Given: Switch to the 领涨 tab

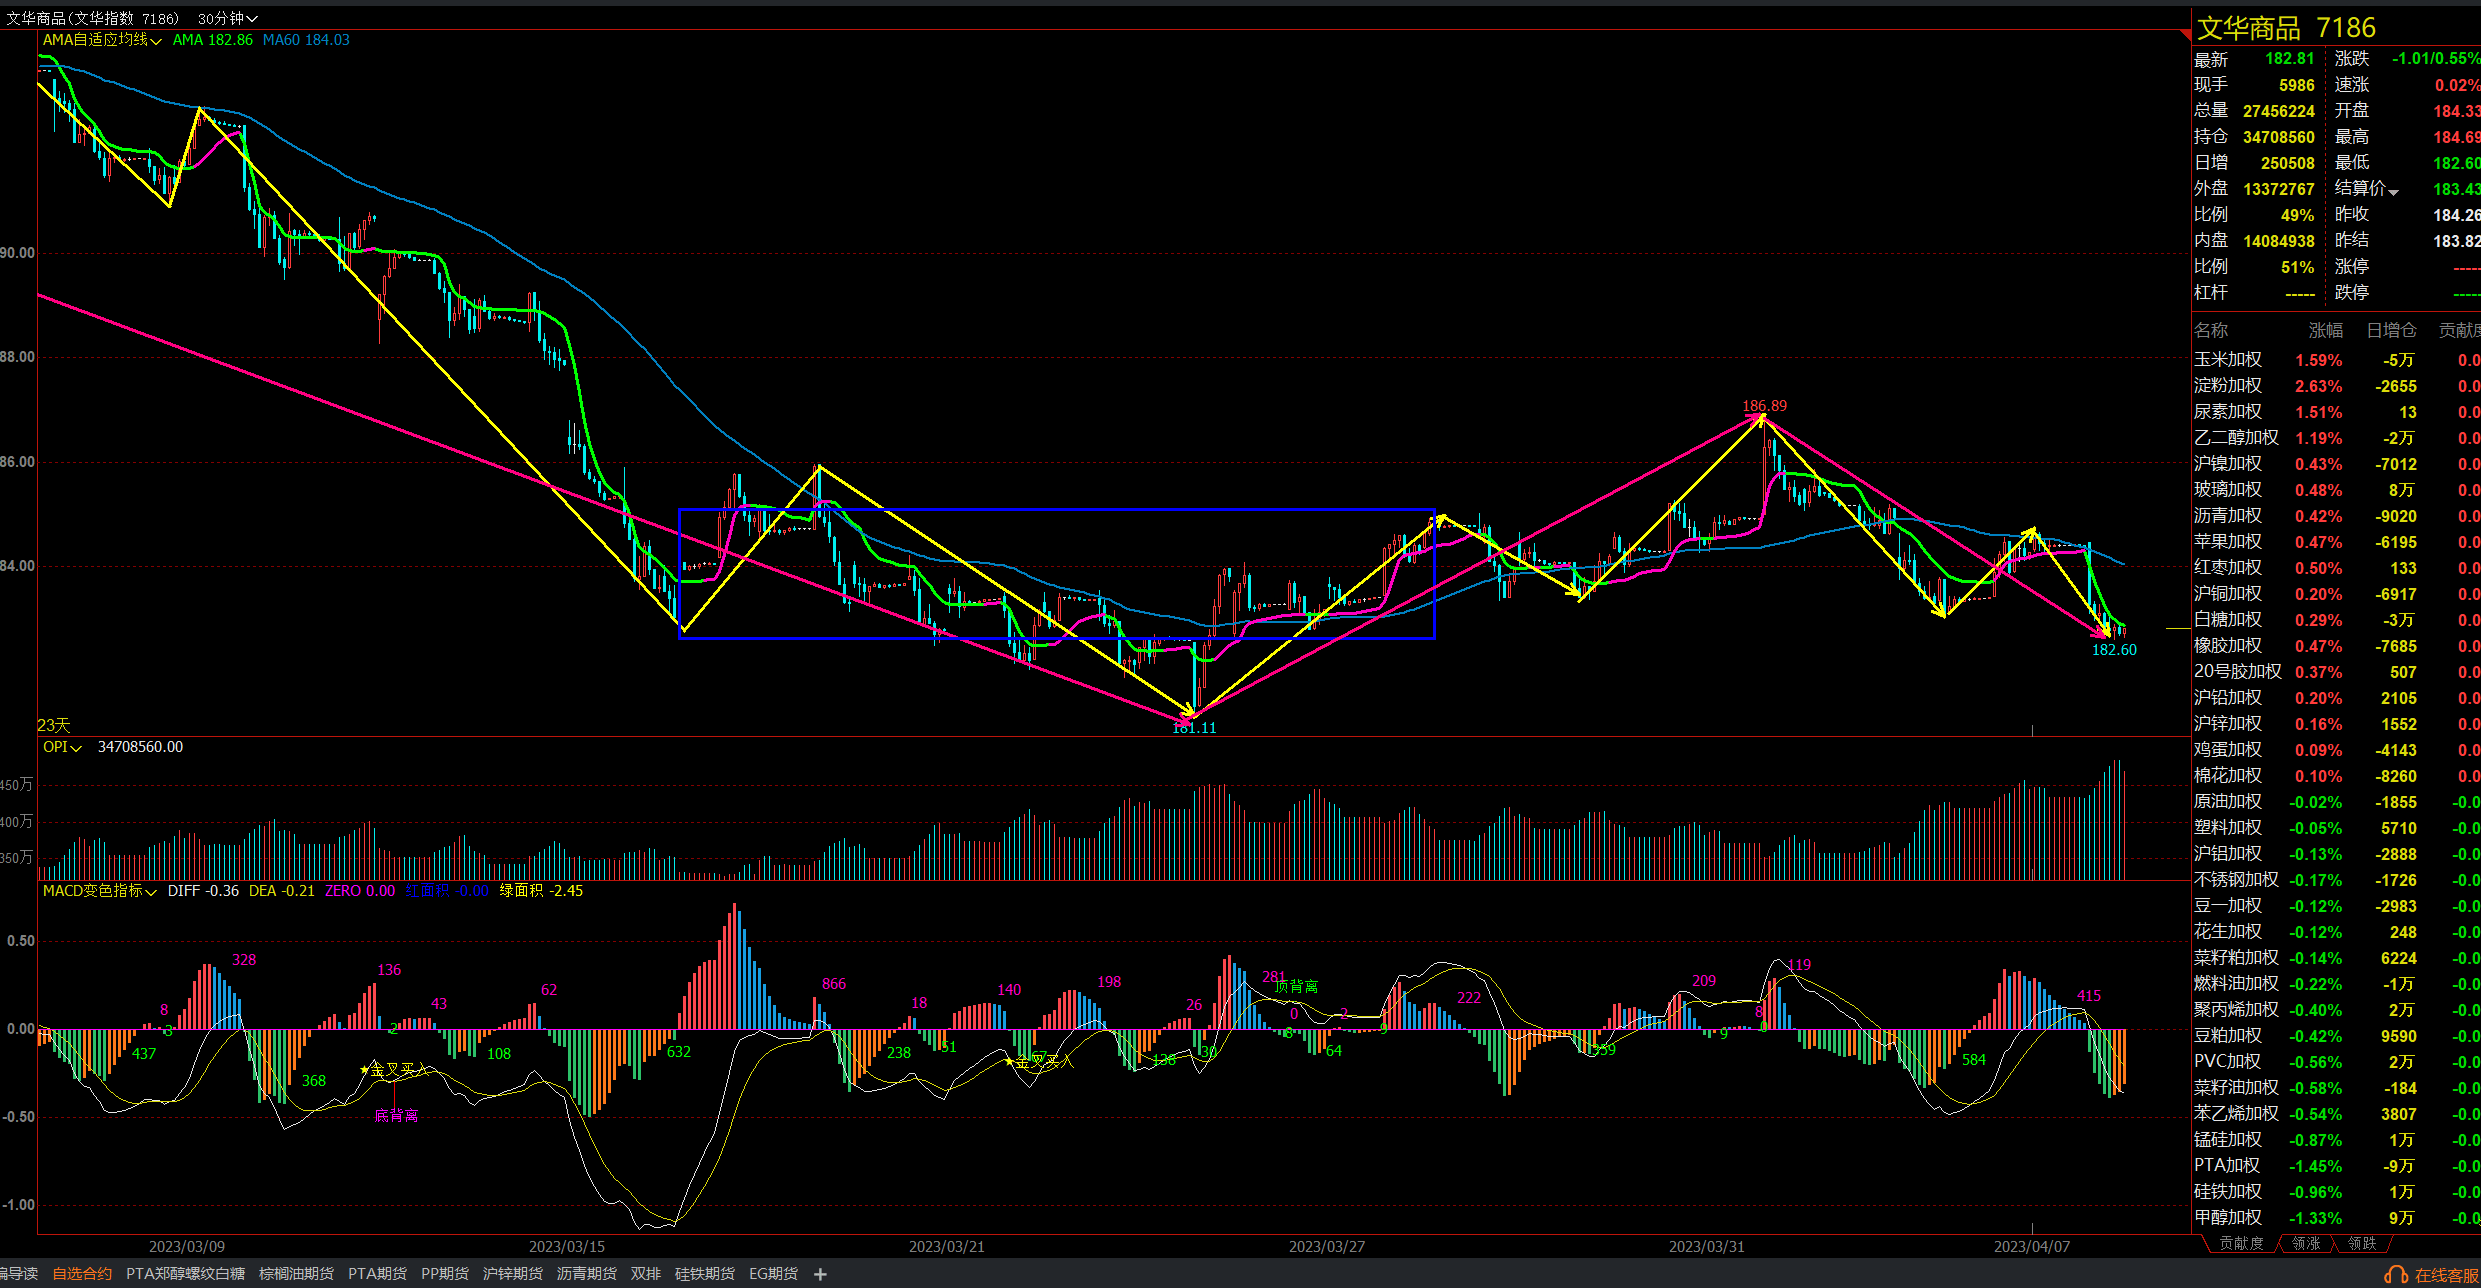Looking at the screenshot, I should tap(2305, 1243).
